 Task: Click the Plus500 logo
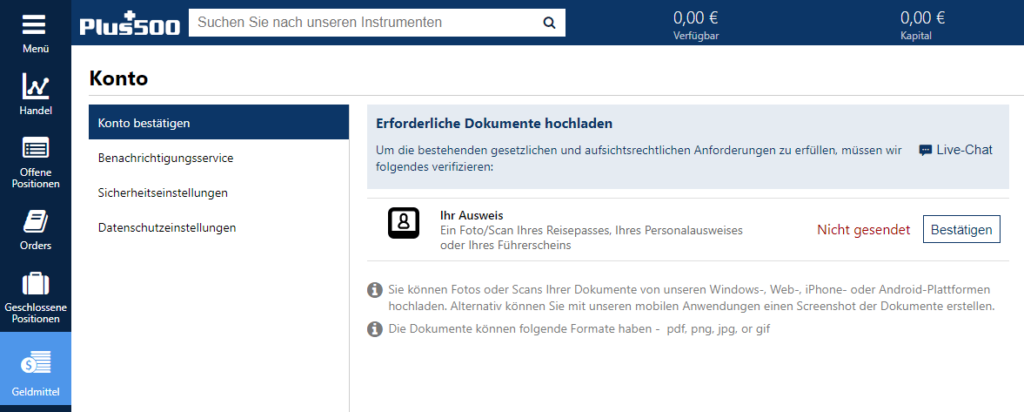pos(129,23)
